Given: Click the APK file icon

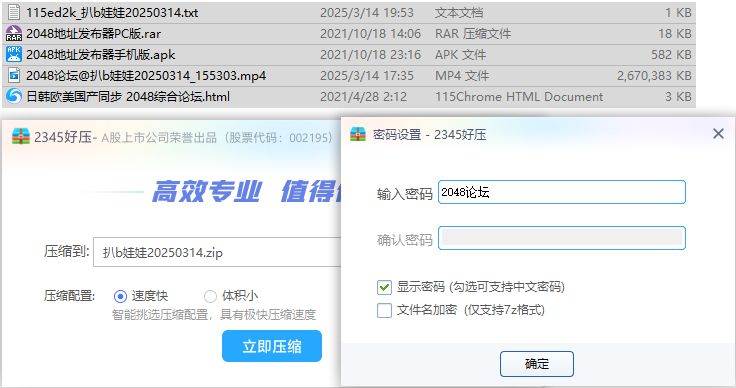Looking at the screenshot, I should tap(14, 54).
